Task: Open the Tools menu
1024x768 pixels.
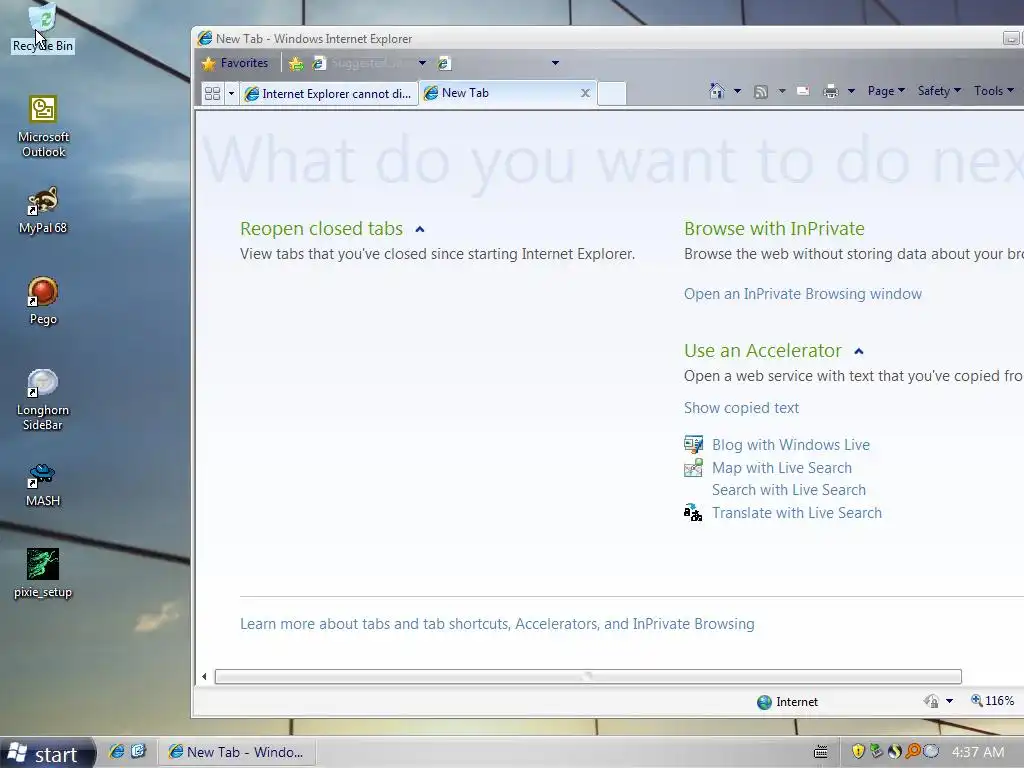Action: 993,91
